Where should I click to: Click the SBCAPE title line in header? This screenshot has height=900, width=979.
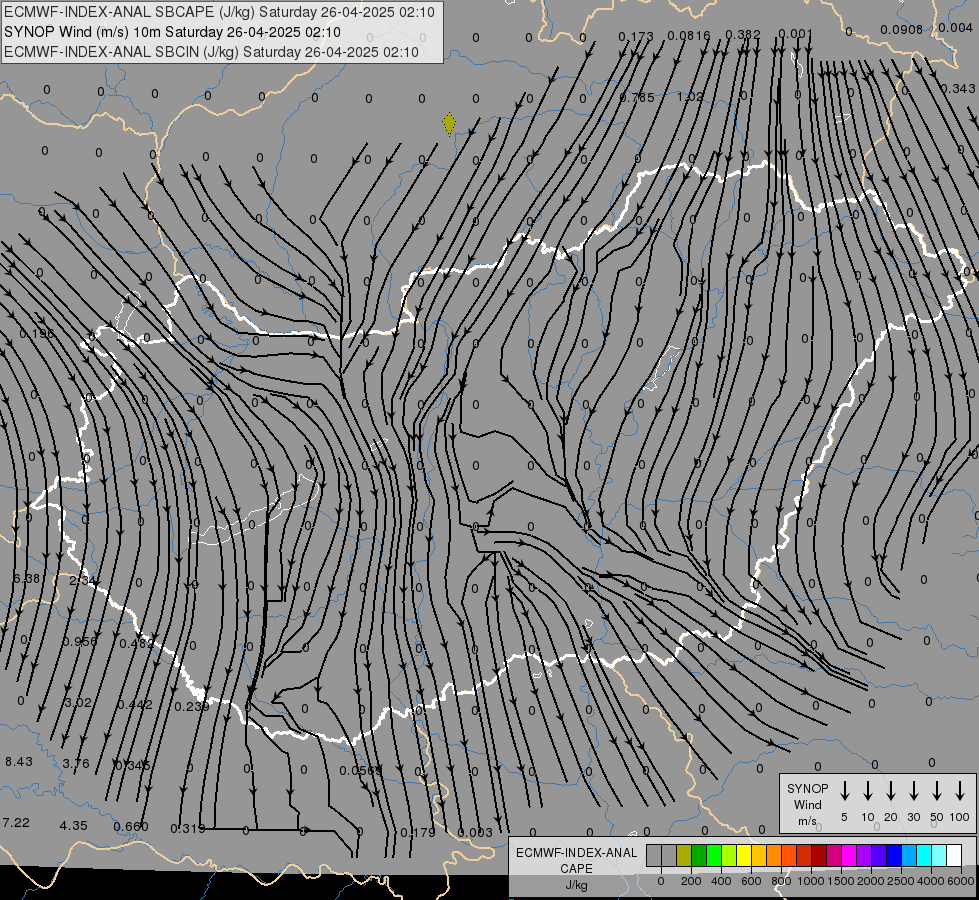tap(219, 12)
